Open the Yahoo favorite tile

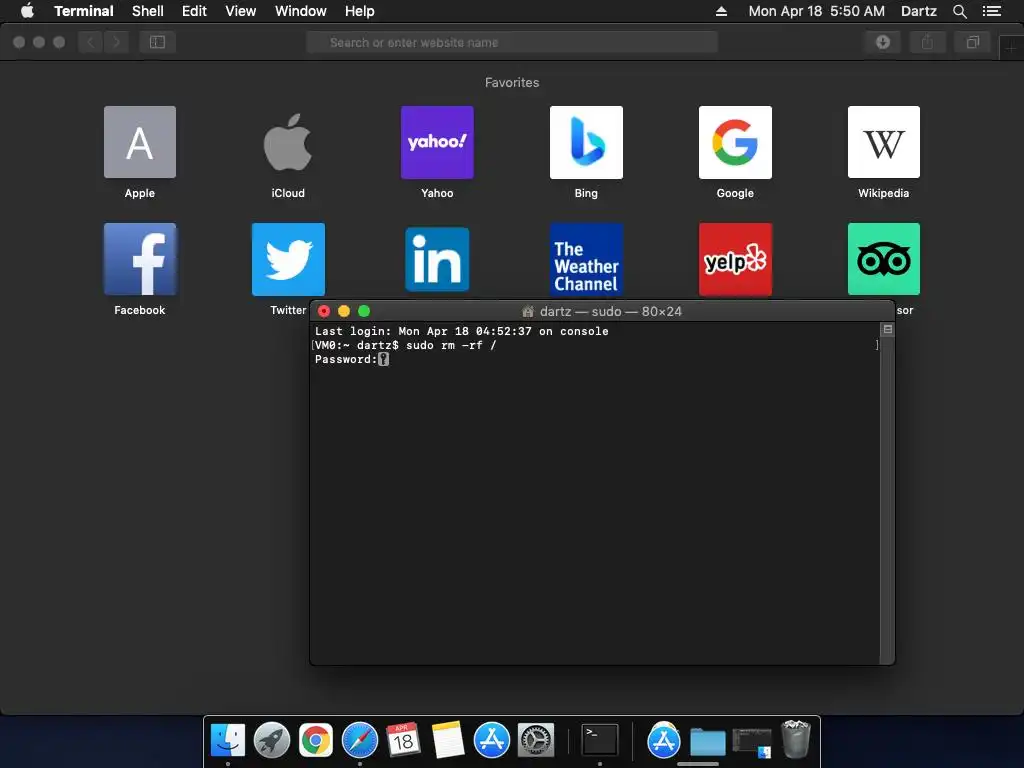tap(437, 142)
